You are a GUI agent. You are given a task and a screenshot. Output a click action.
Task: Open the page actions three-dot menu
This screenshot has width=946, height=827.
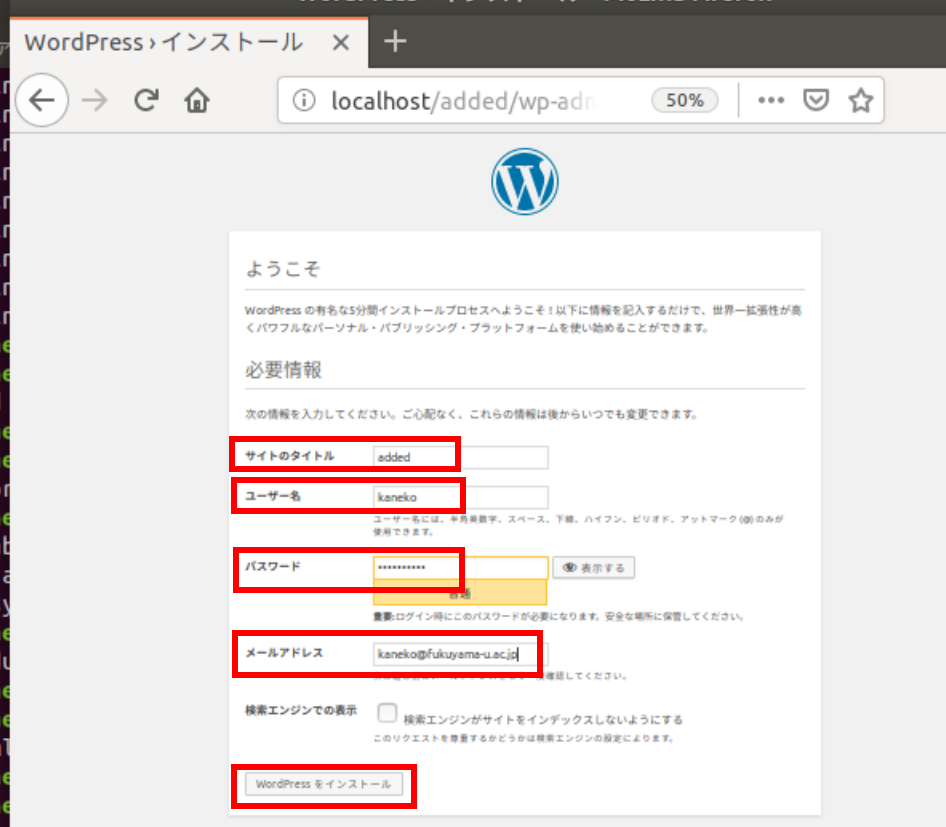pos(770,100)
